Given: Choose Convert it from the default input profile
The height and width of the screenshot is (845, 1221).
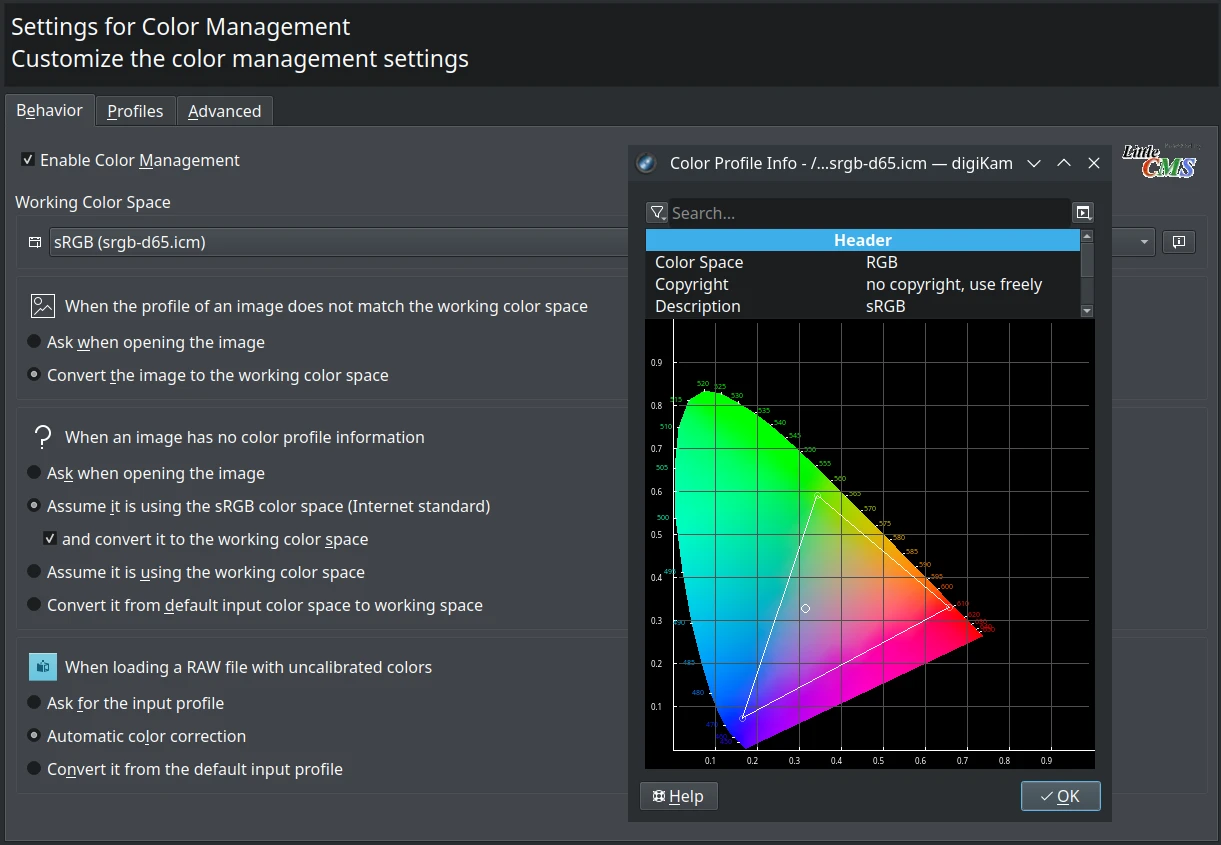Looking at the screenshot, I should point(32,770).
